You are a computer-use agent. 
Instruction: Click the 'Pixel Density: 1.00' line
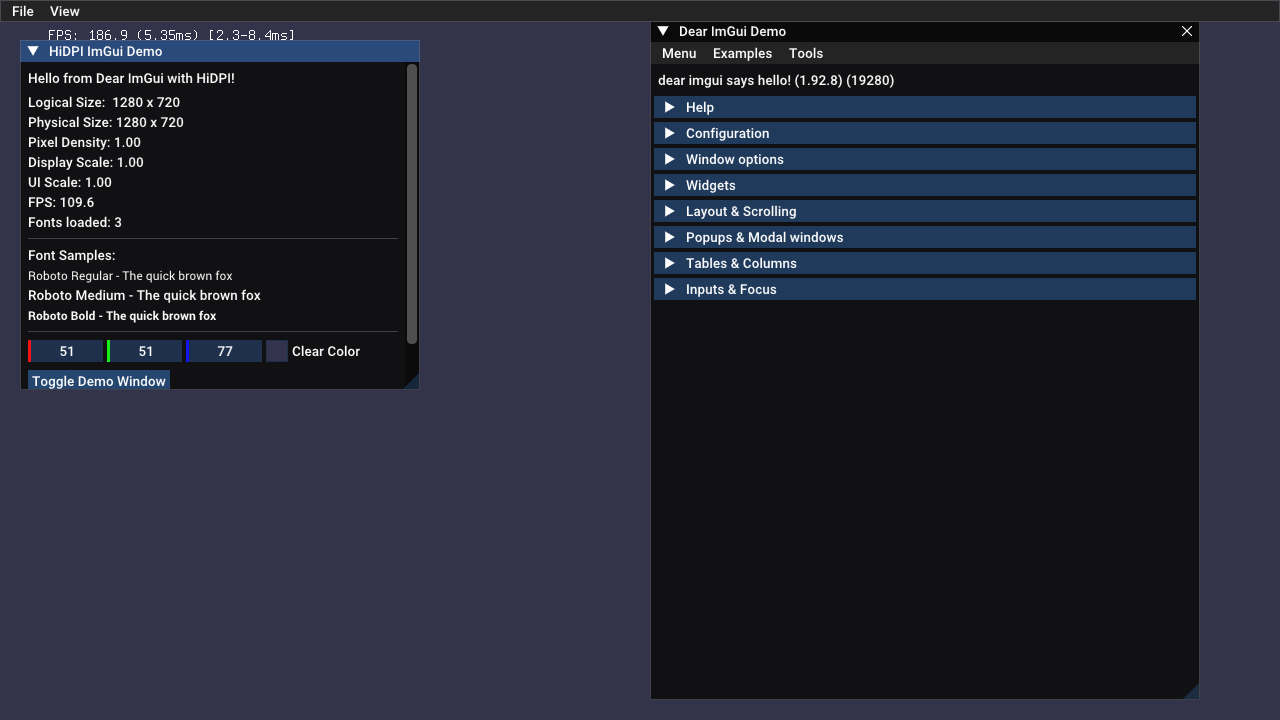pyautogui.click(x=84, y=142)
